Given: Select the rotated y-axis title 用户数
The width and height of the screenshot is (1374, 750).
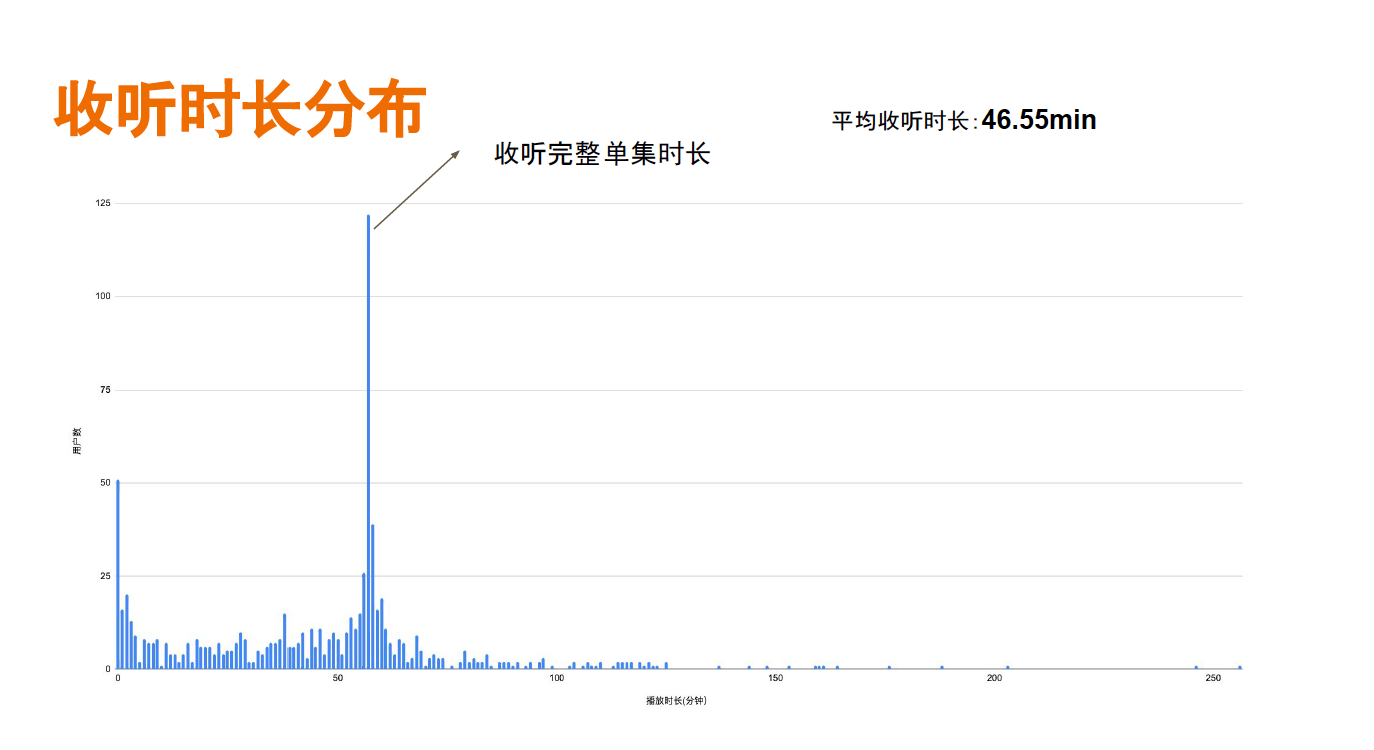Looking at the screenshot, I should [x=77, y=441].
